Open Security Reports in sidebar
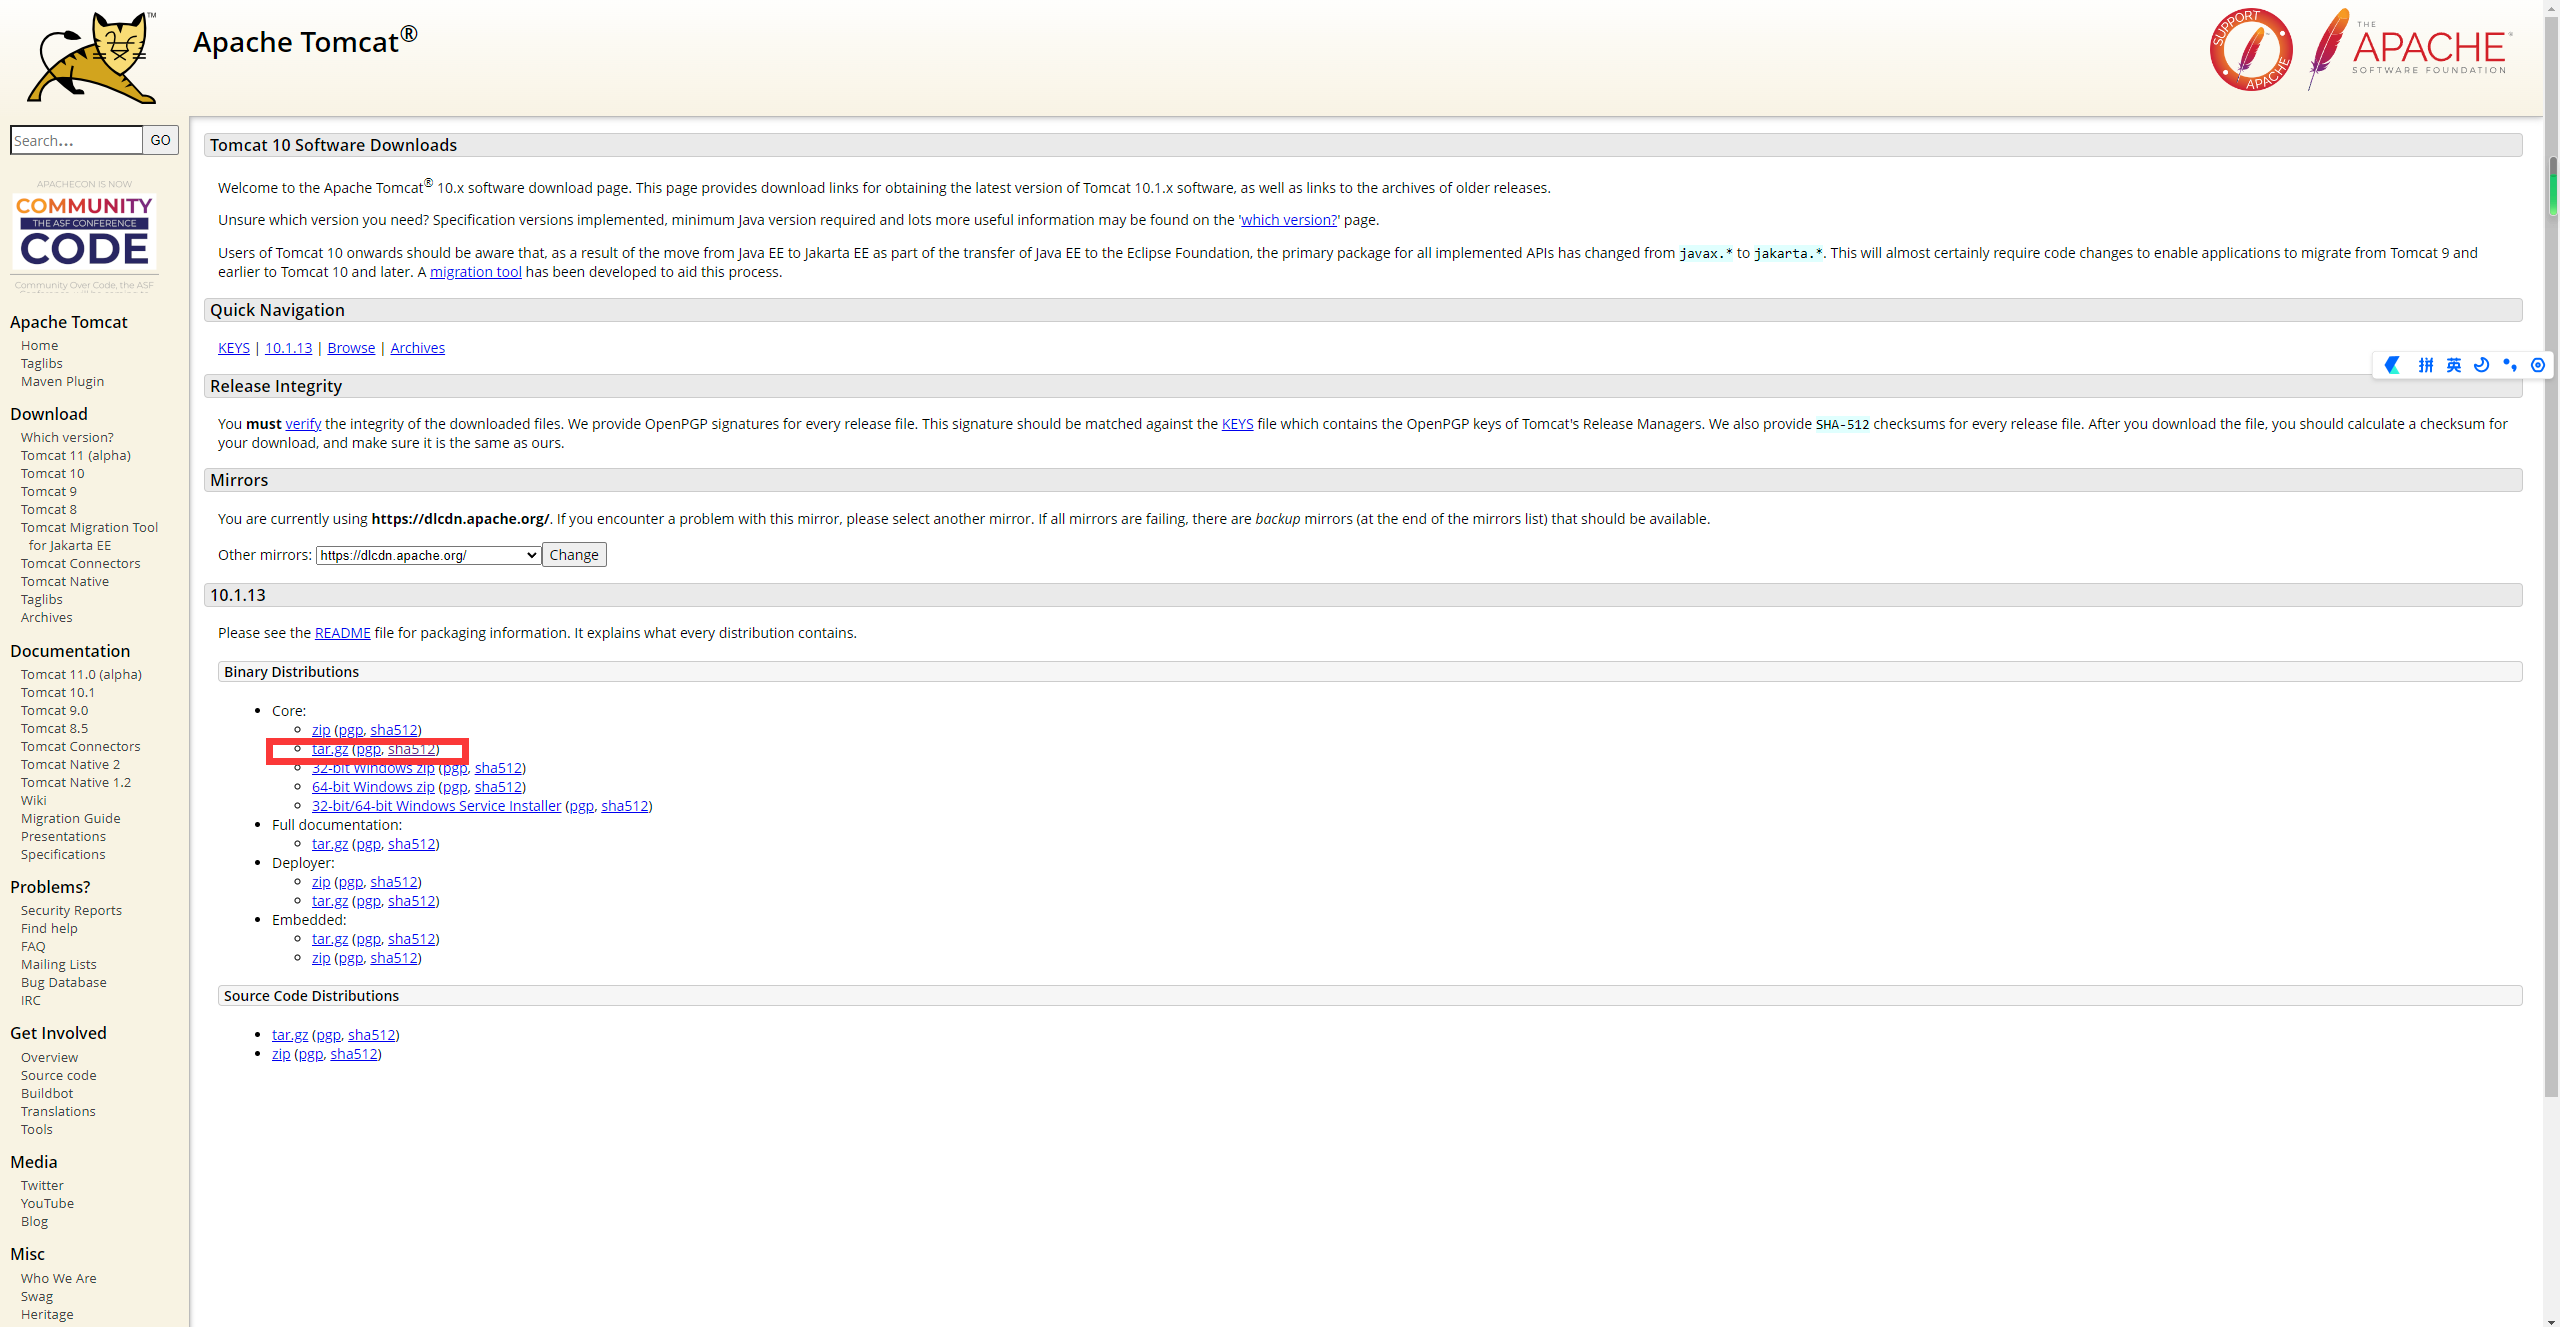The height and width of the screenshot is (1327, 2560). tap(71, 910)
